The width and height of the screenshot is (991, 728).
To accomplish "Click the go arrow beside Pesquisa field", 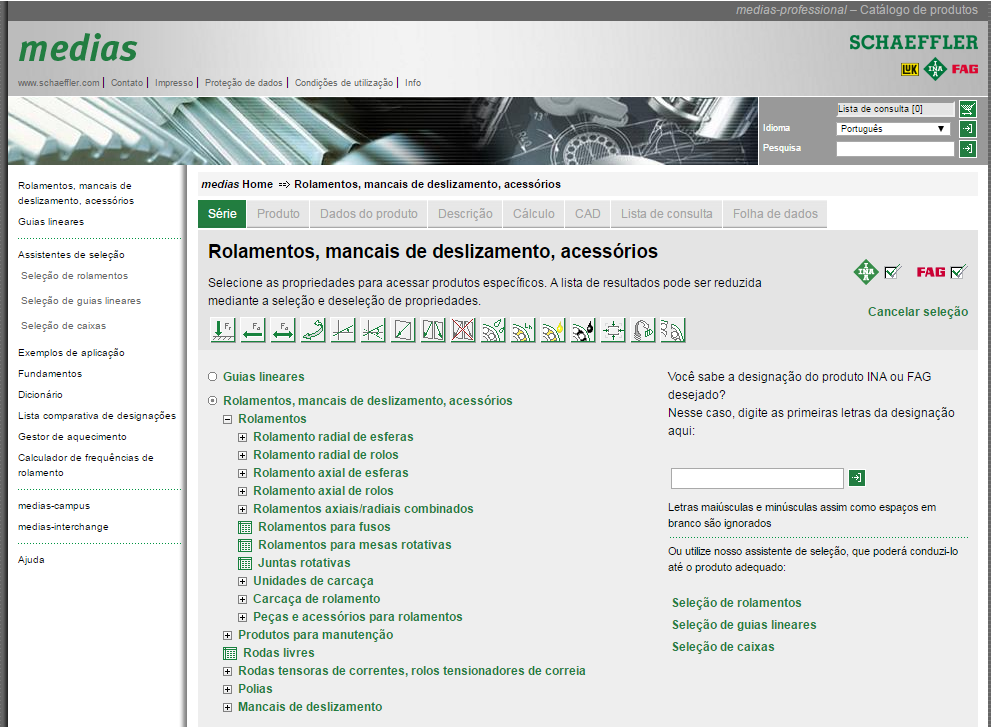I will 967,149.
